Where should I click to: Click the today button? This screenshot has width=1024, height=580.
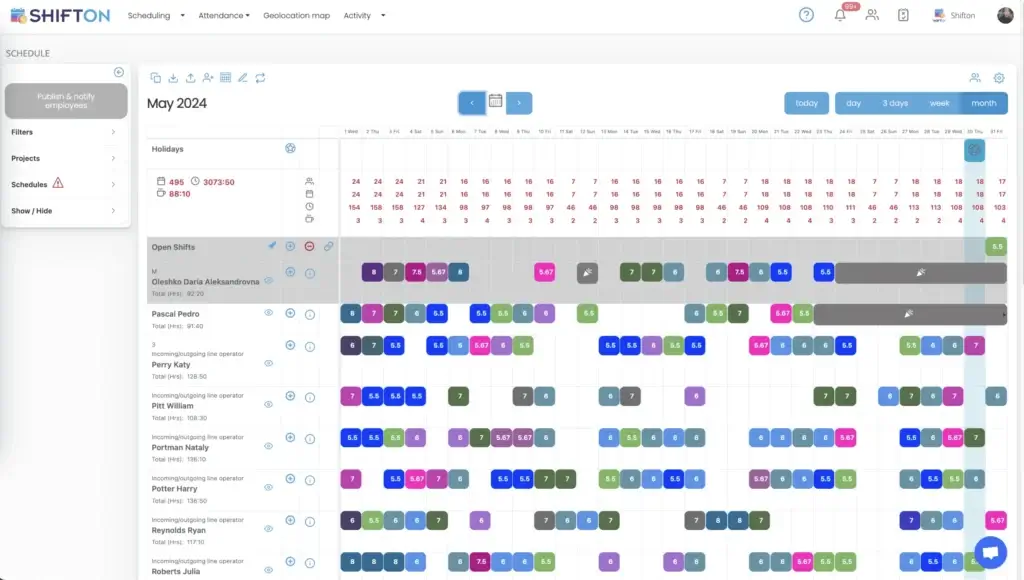point(806,103)
